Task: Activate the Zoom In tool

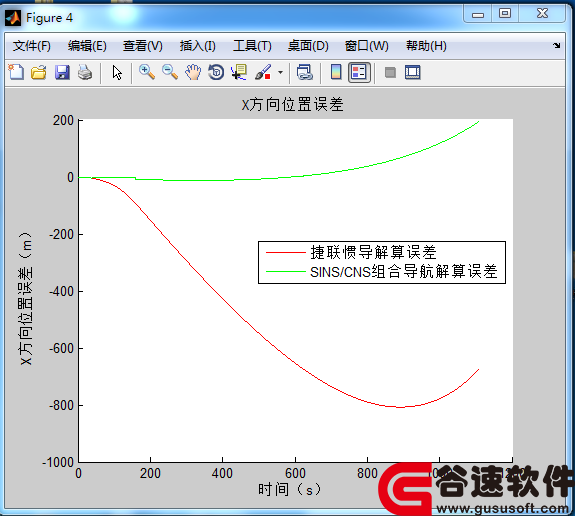Action: (147, 72)
